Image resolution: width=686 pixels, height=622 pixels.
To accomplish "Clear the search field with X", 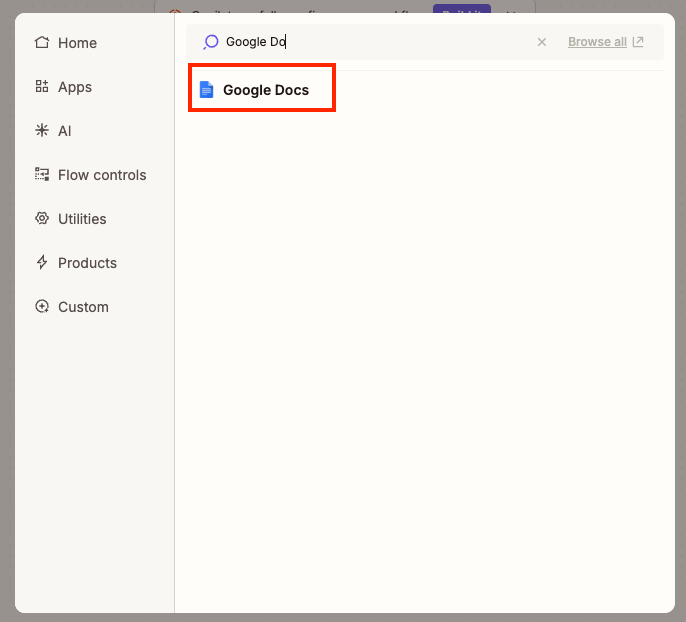I will click(542, 42).
